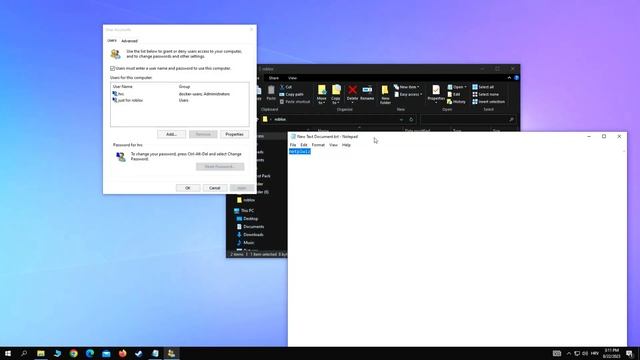Image resolution: width=640 pixels, height=360 pixels.
Task: Click the search magnifier in Explorer search box
Action: point(511,120)
